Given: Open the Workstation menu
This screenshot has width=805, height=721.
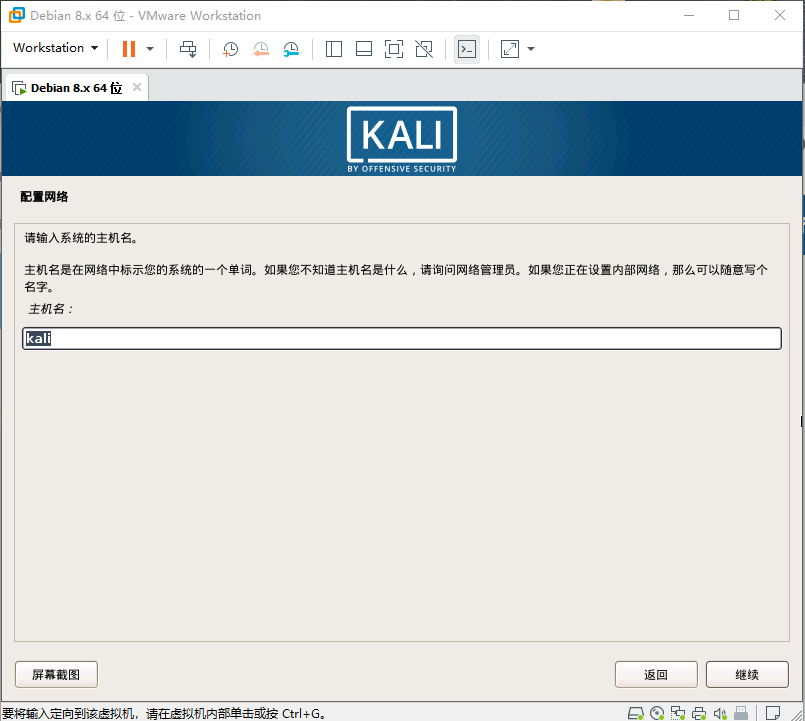Looking at the screenshot, I should (55, 48).
